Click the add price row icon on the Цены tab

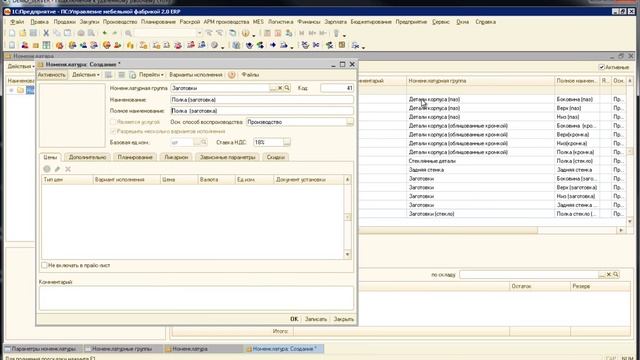[47, 169]
